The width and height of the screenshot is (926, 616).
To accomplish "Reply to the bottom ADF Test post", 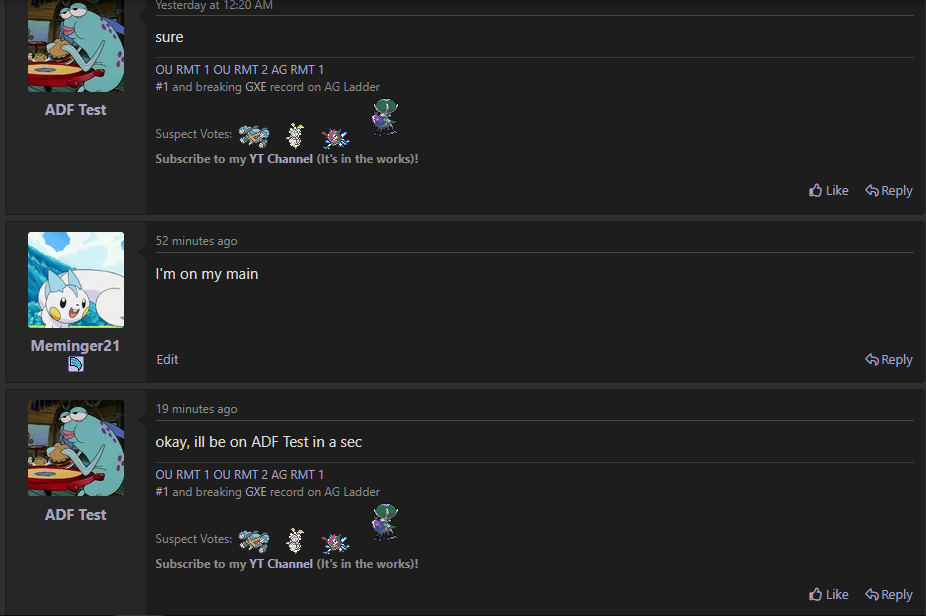I will click(888, 594).
